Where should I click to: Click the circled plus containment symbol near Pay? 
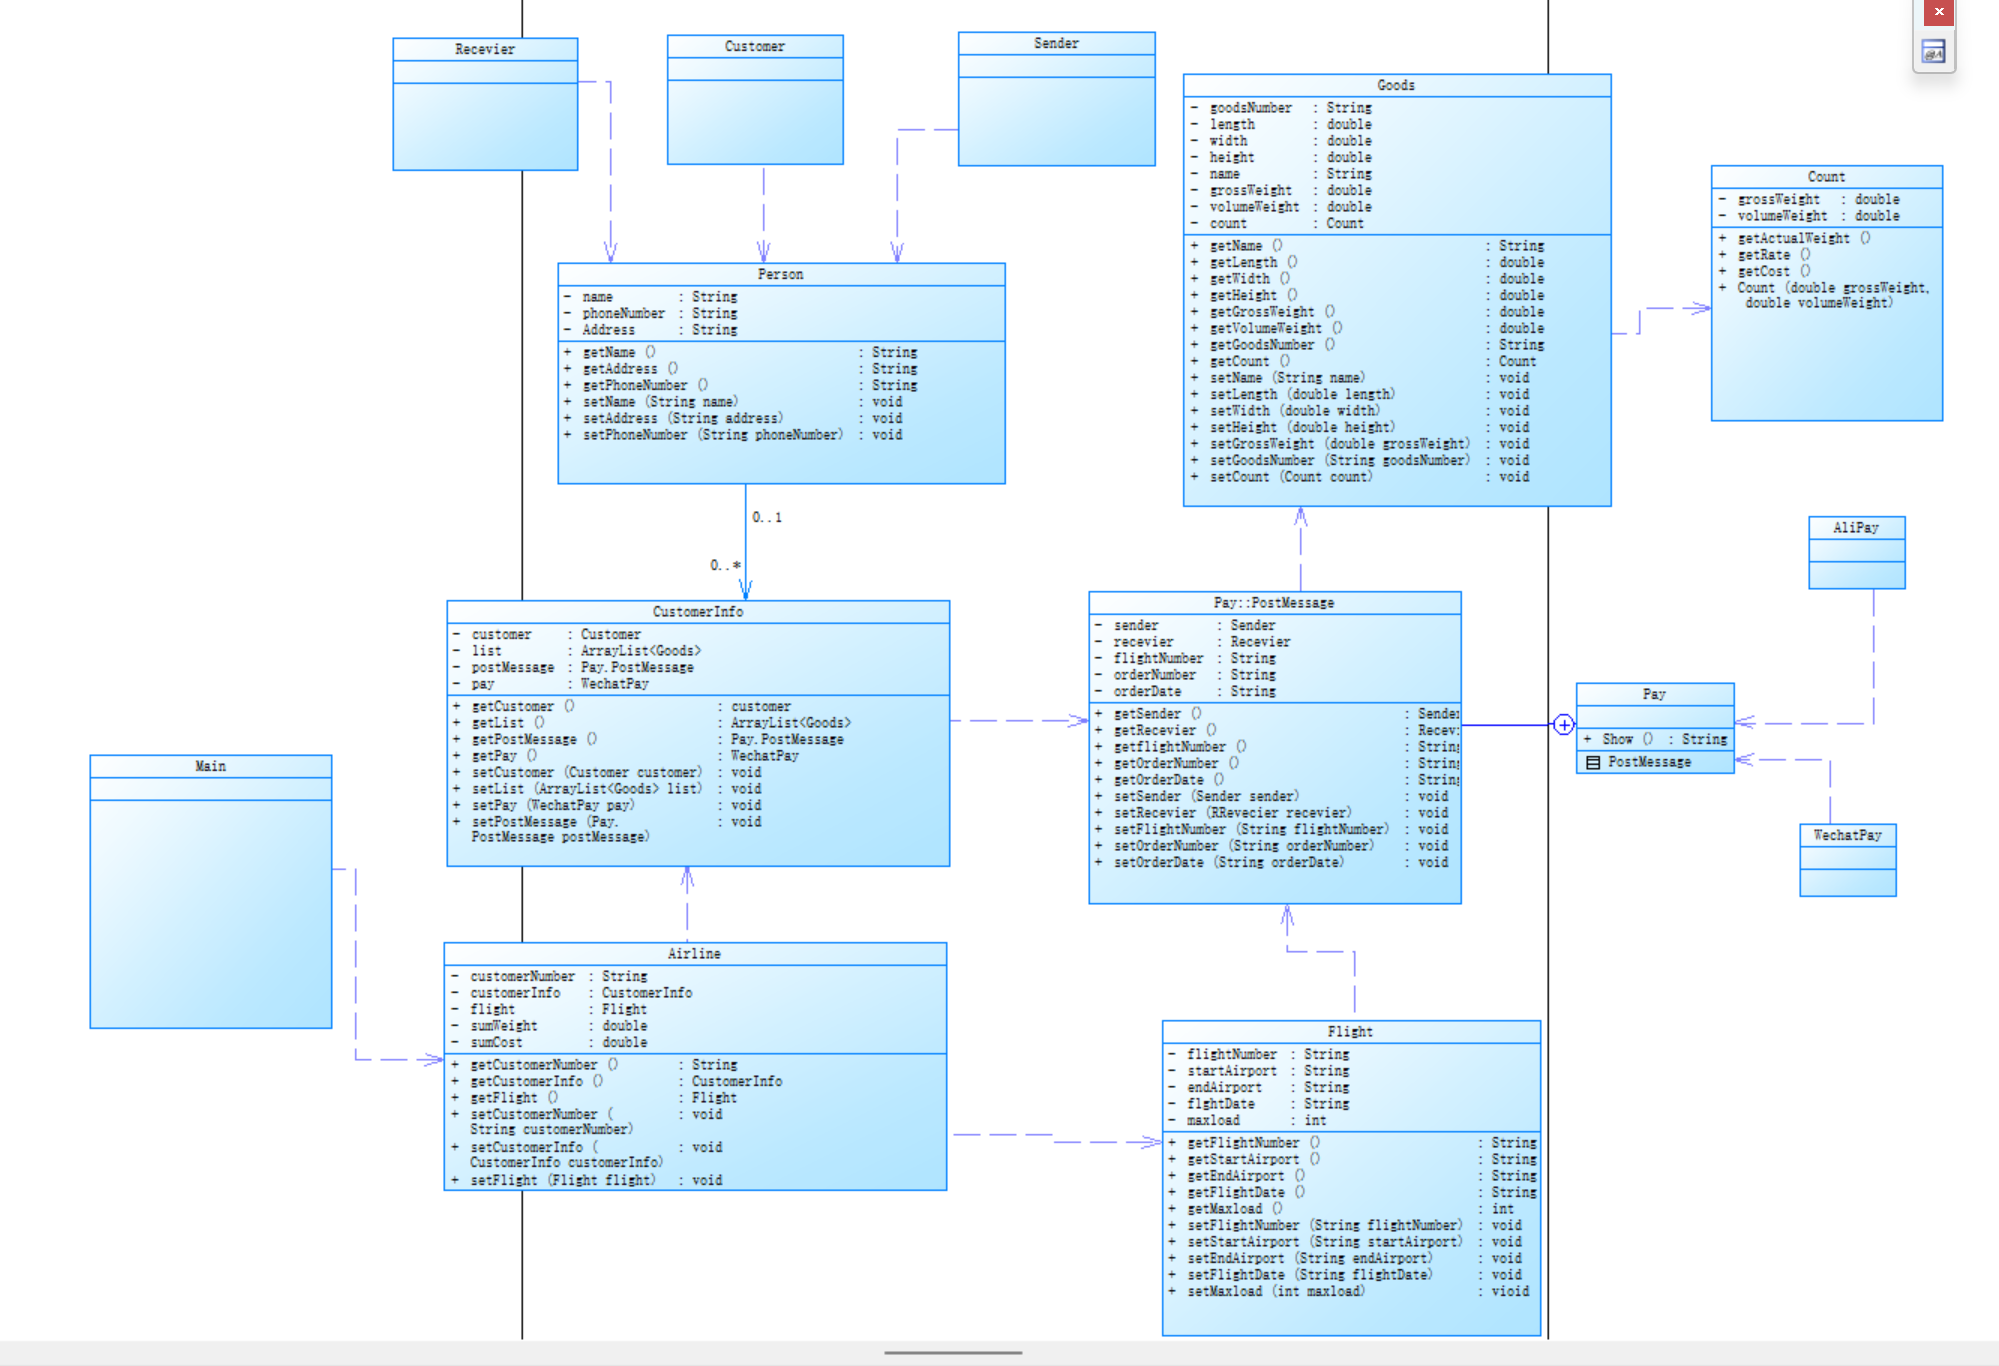1564,725
